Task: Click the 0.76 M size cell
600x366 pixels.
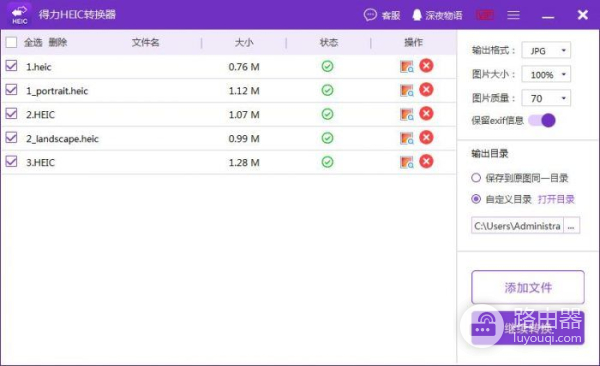Action: click(244, 67)
